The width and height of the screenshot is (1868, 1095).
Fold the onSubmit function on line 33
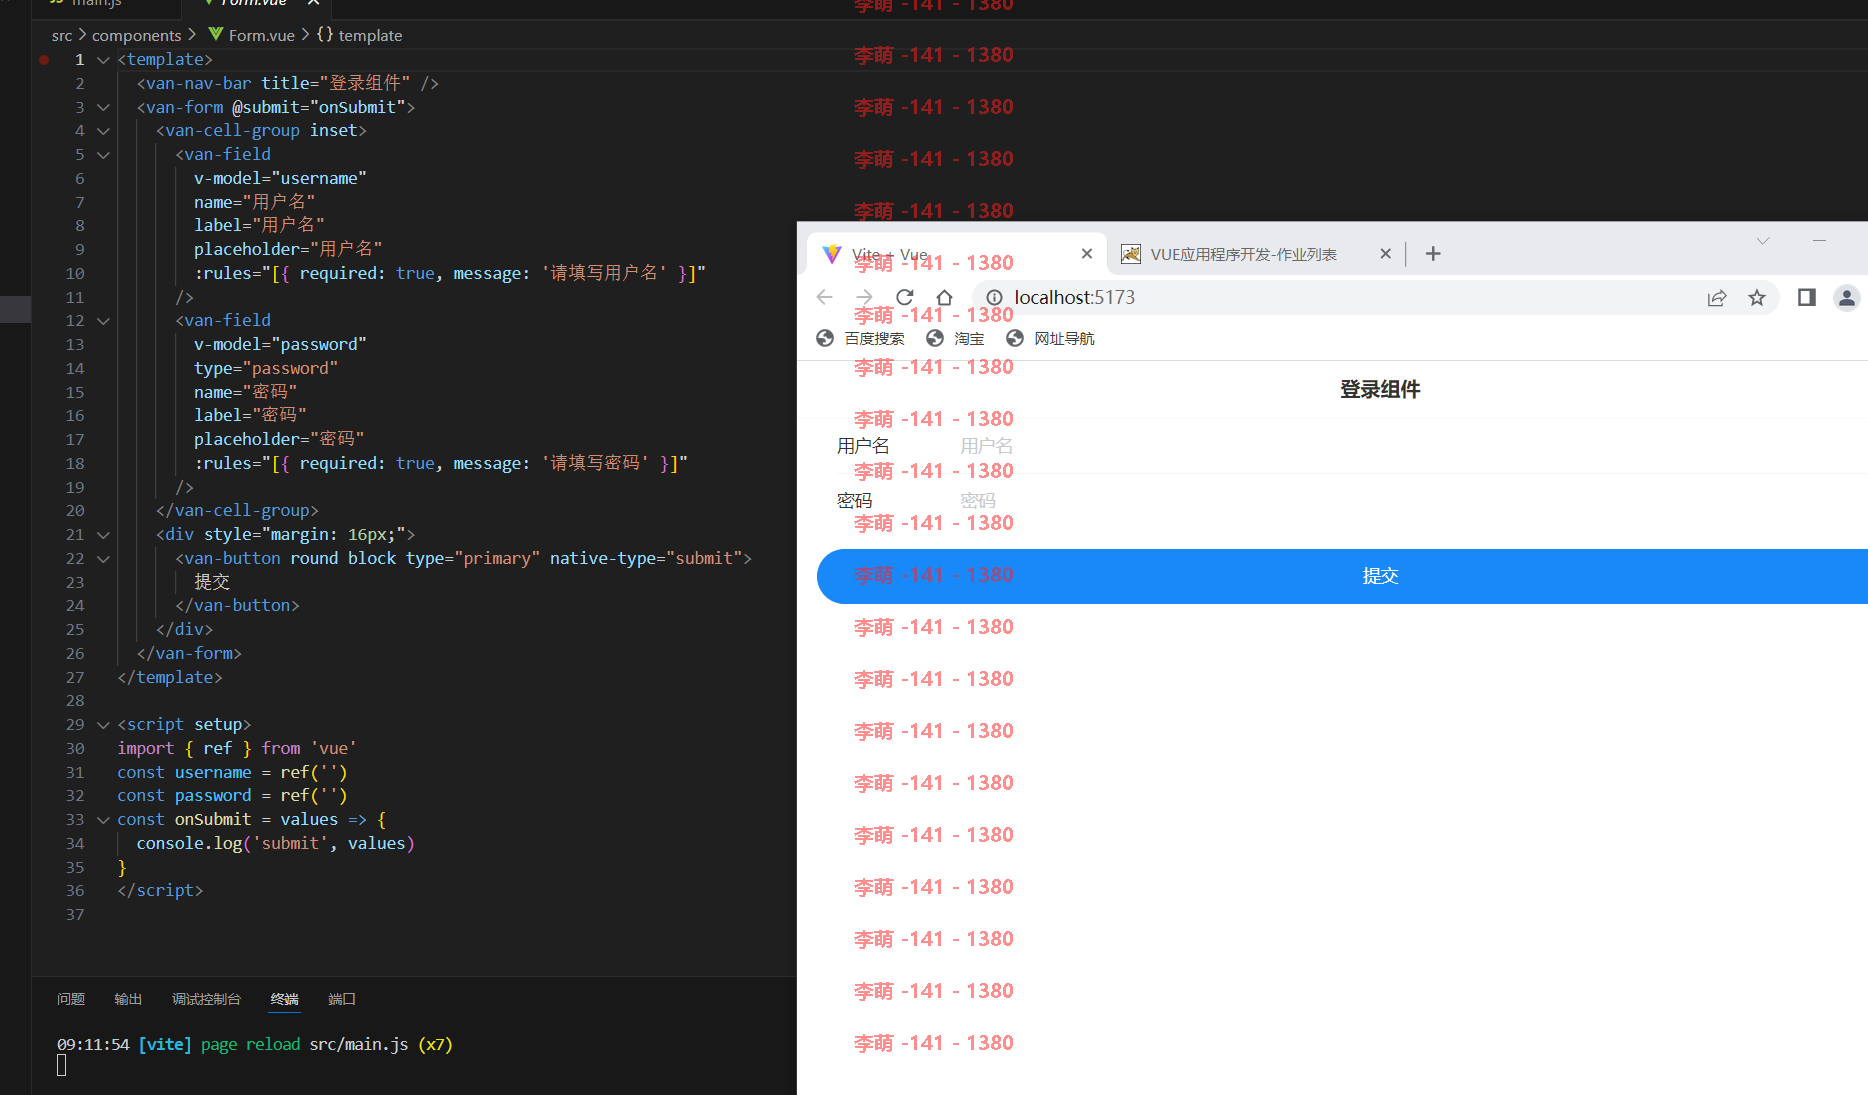[103, 820]
